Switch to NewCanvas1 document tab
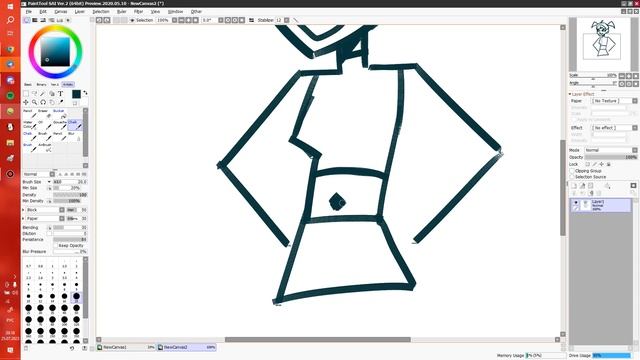The image size is (640, 360). (126, 347)
